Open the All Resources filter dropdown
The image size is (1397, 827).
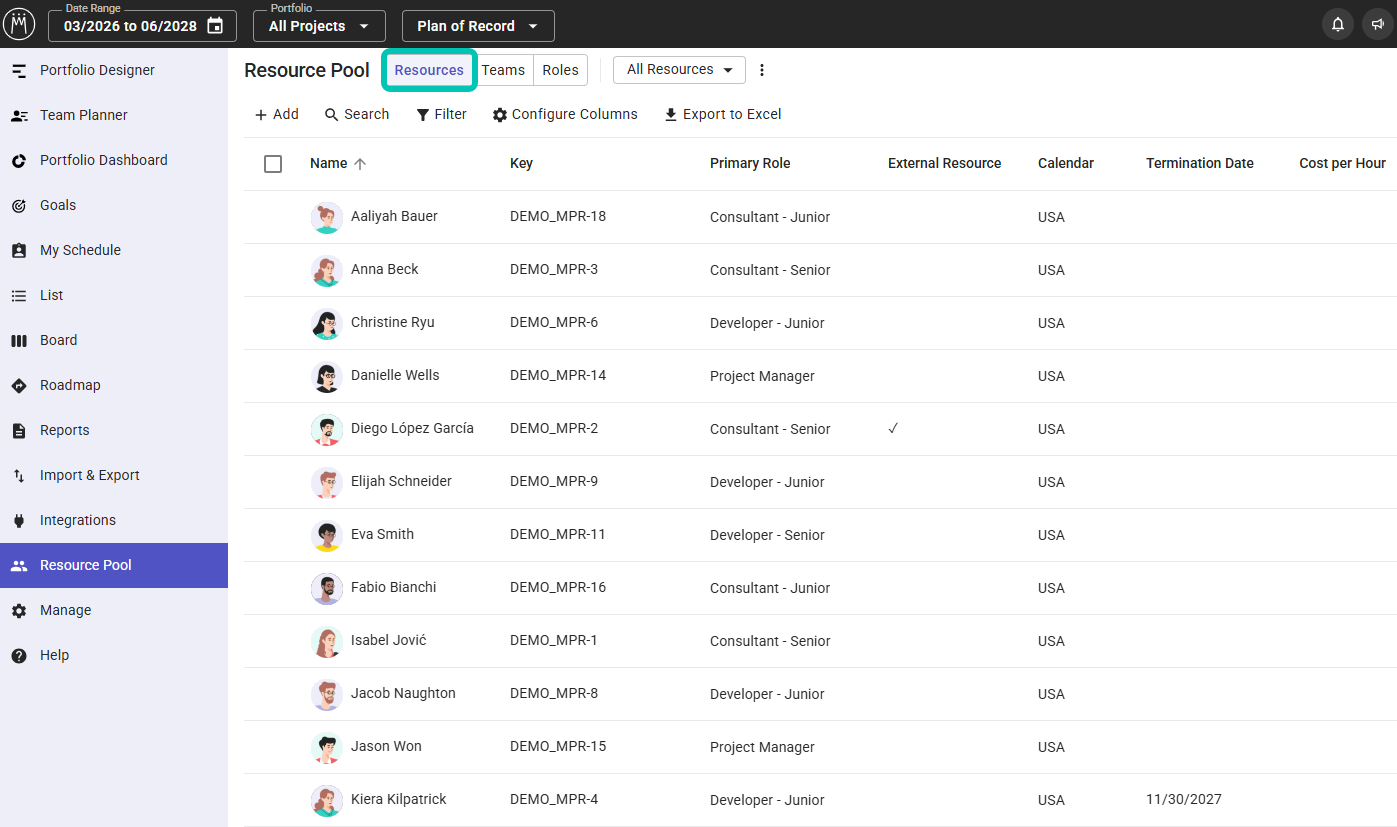679,70
